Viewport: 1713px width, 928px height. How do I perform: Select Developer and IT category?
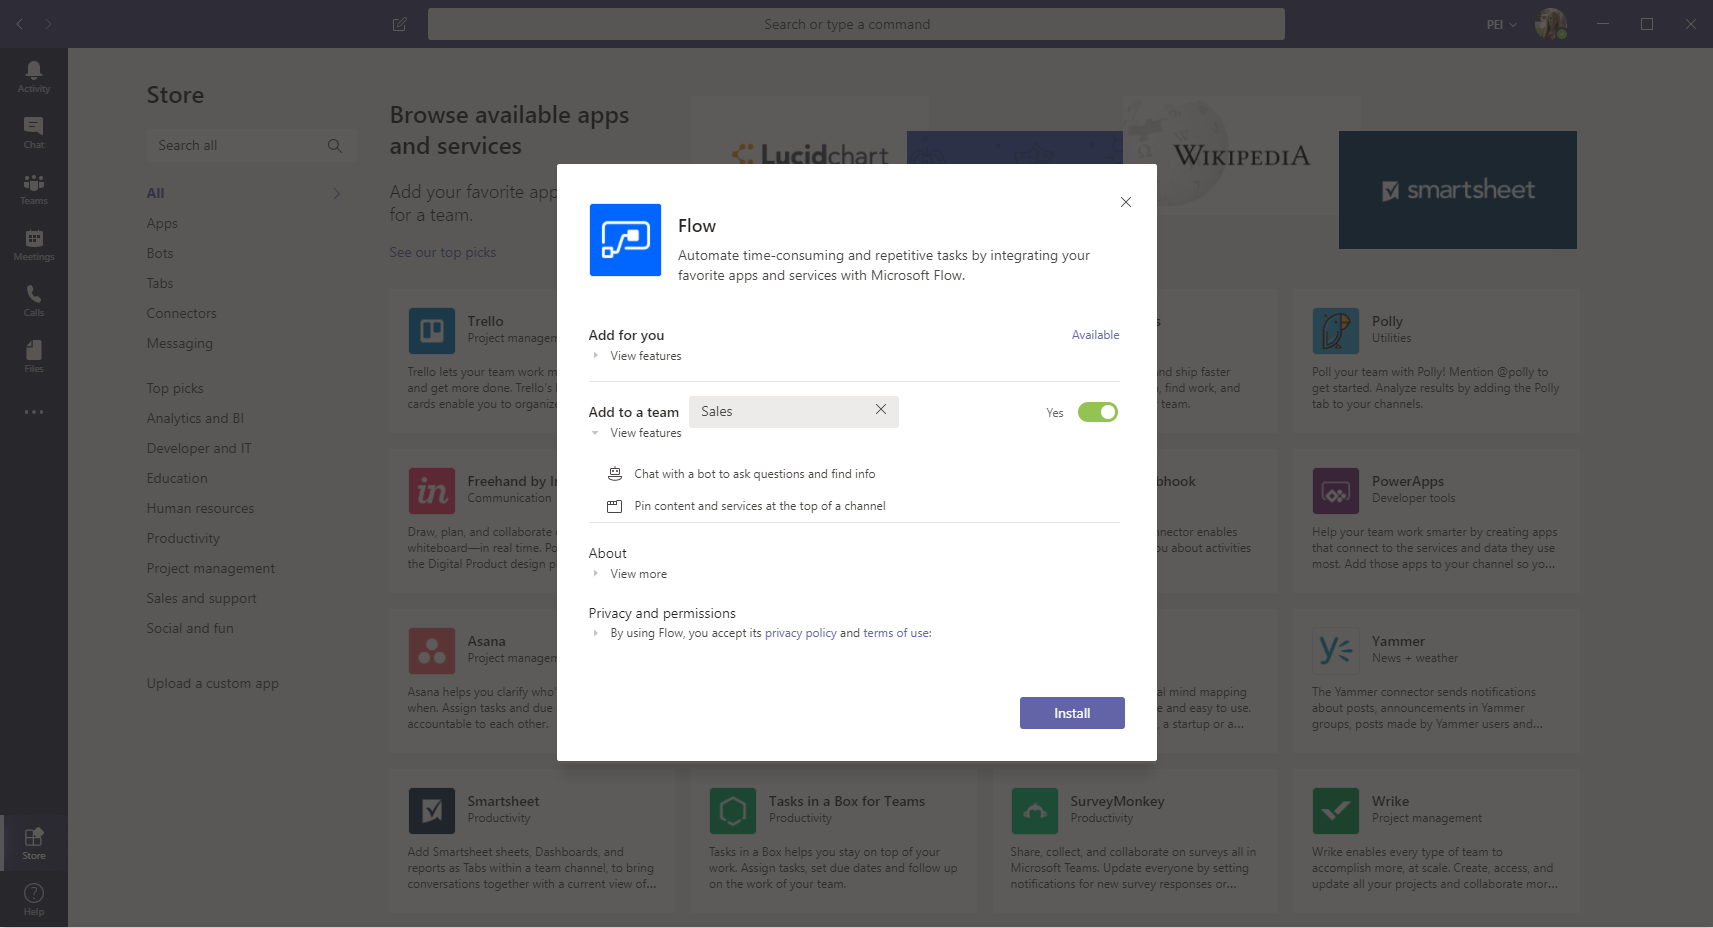point(199,449)
